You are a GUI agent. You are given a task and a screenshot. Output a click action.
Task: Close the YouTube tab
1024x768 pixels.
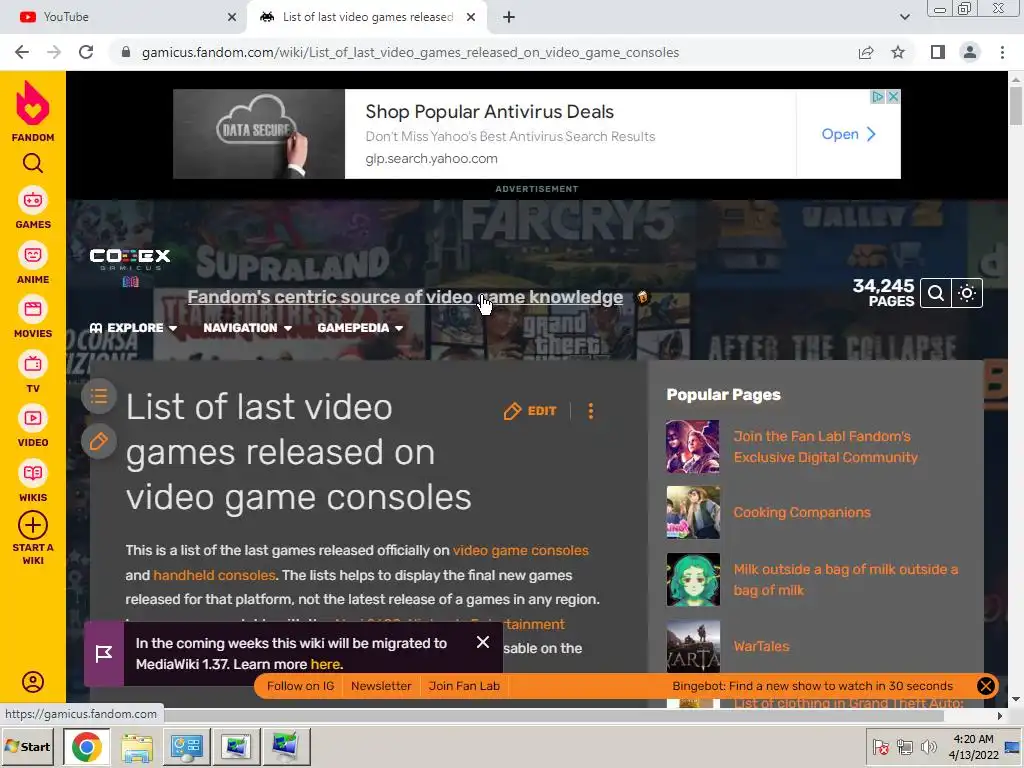click(232, 17)
